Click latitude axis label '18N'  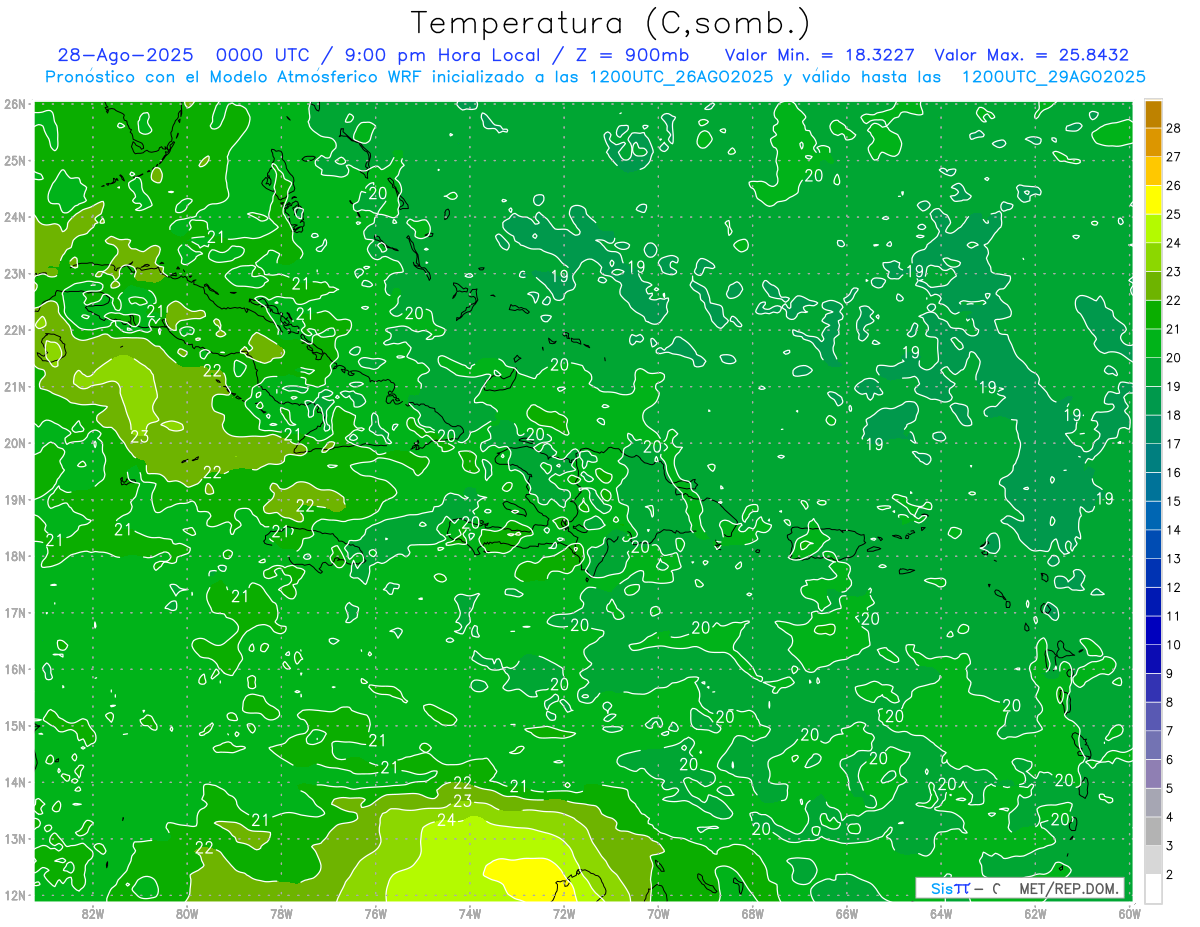point(14,556)
